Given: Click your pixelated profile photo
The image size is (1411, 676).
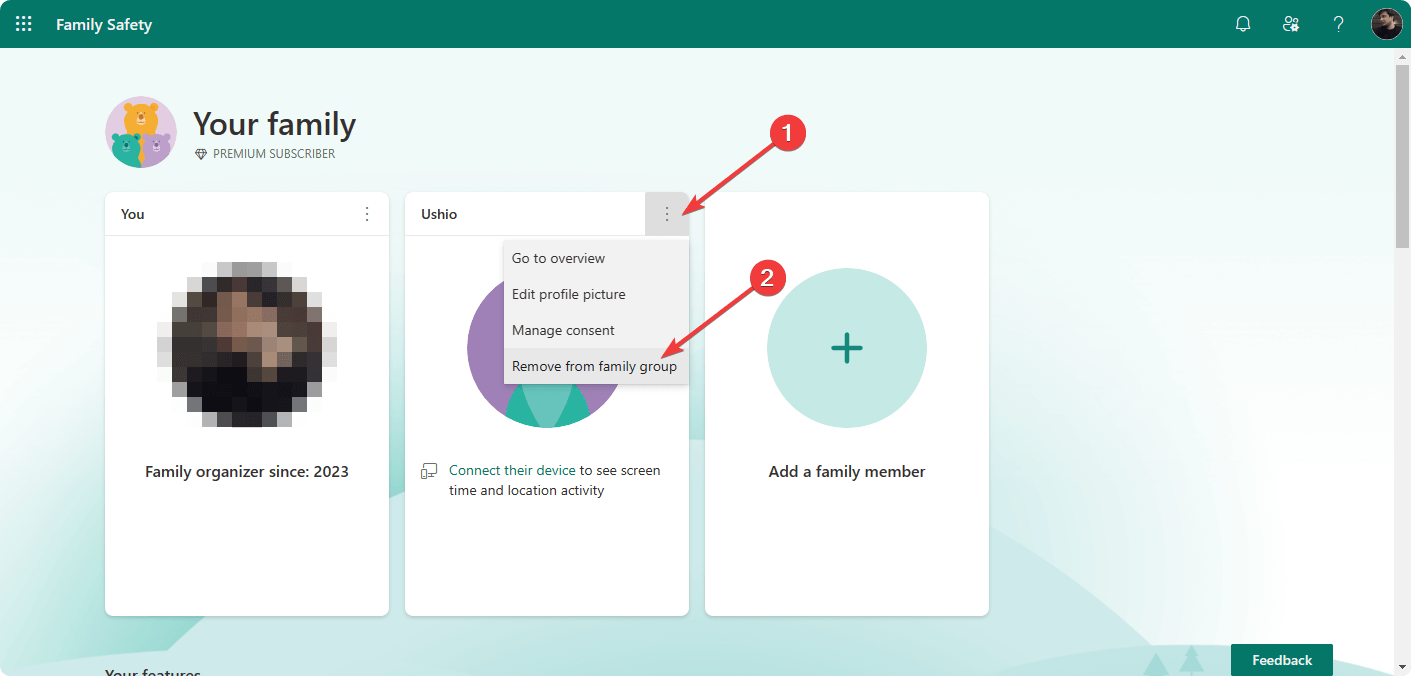Looking at the screenshot, I should click(x=247, y=344).
